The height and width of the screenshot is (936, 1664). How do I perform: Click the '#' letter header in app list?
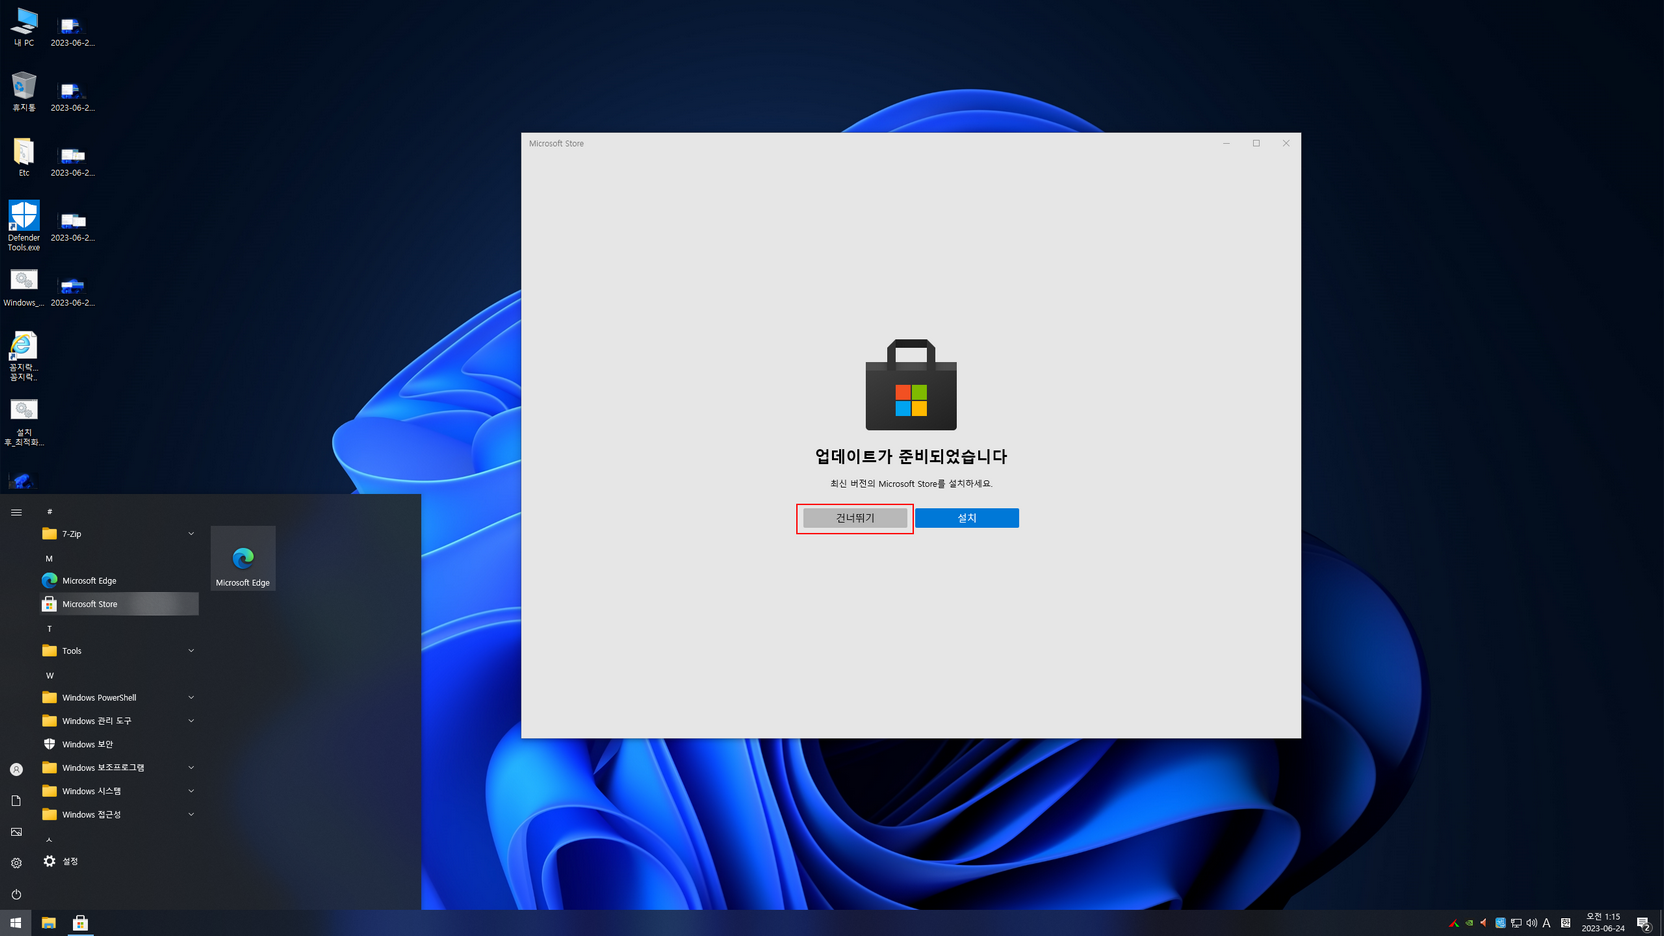50,512
